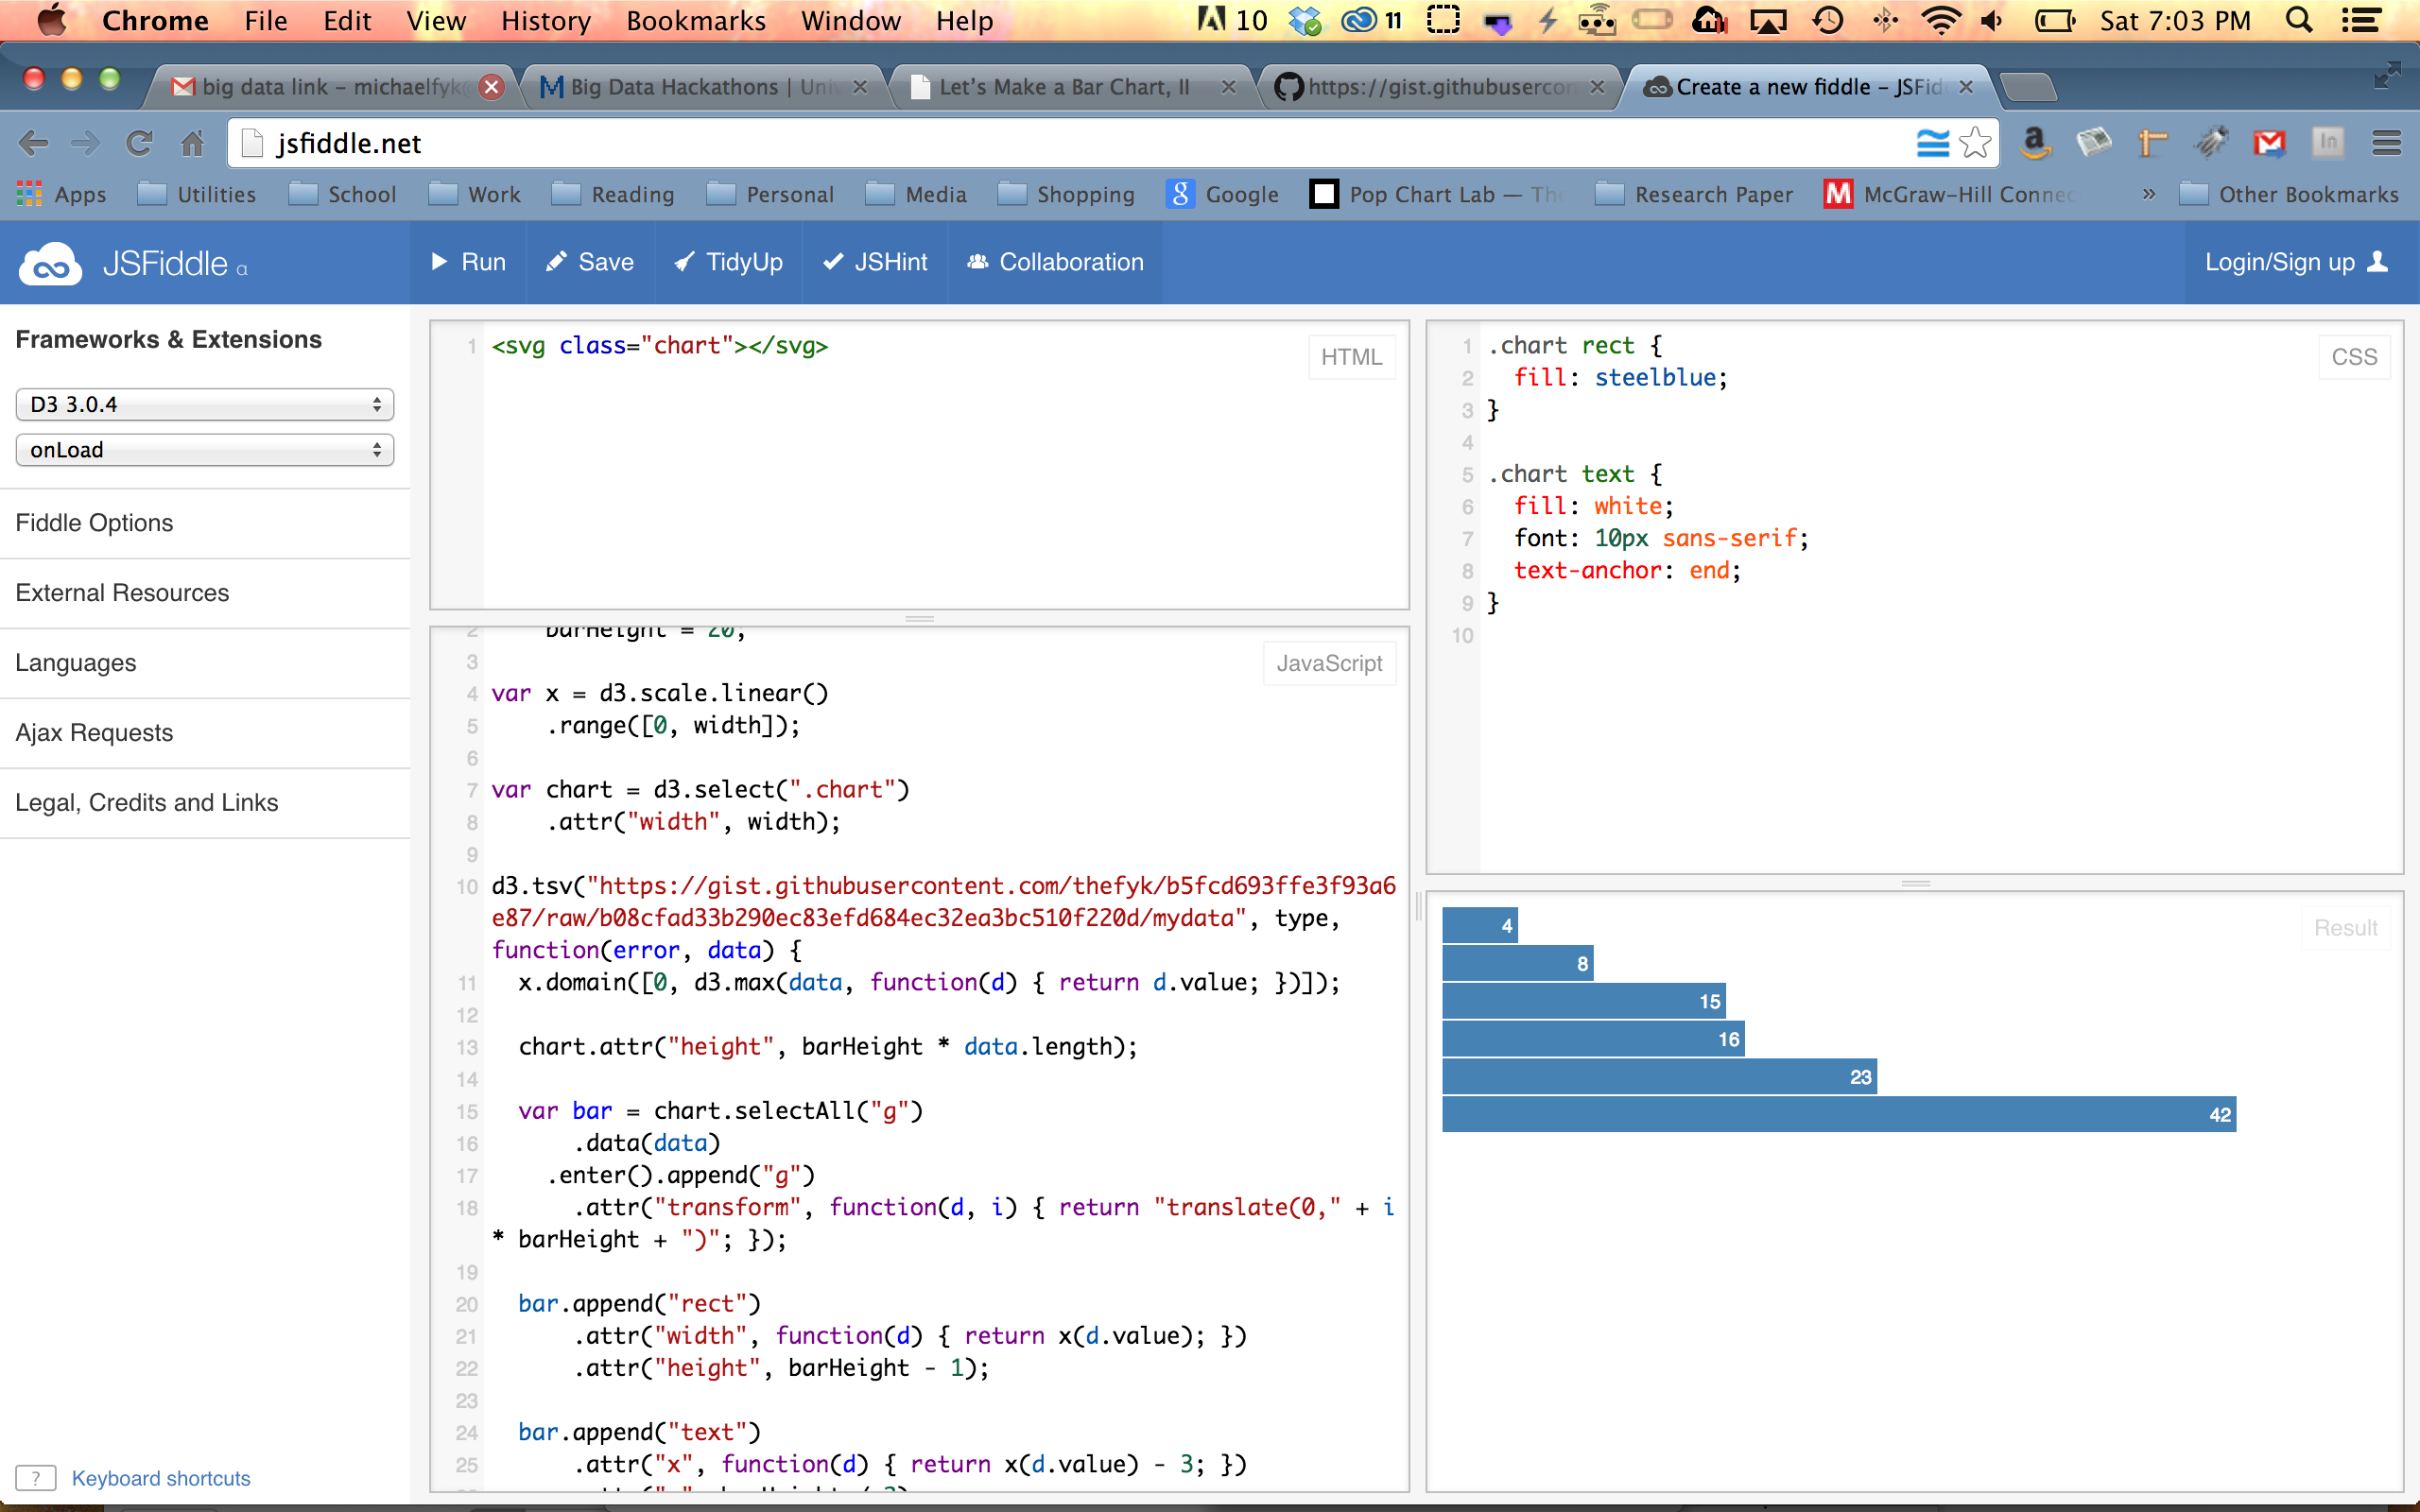Open the School bookmarks folder
The image size is (2420, 1512).
(343, 194)
